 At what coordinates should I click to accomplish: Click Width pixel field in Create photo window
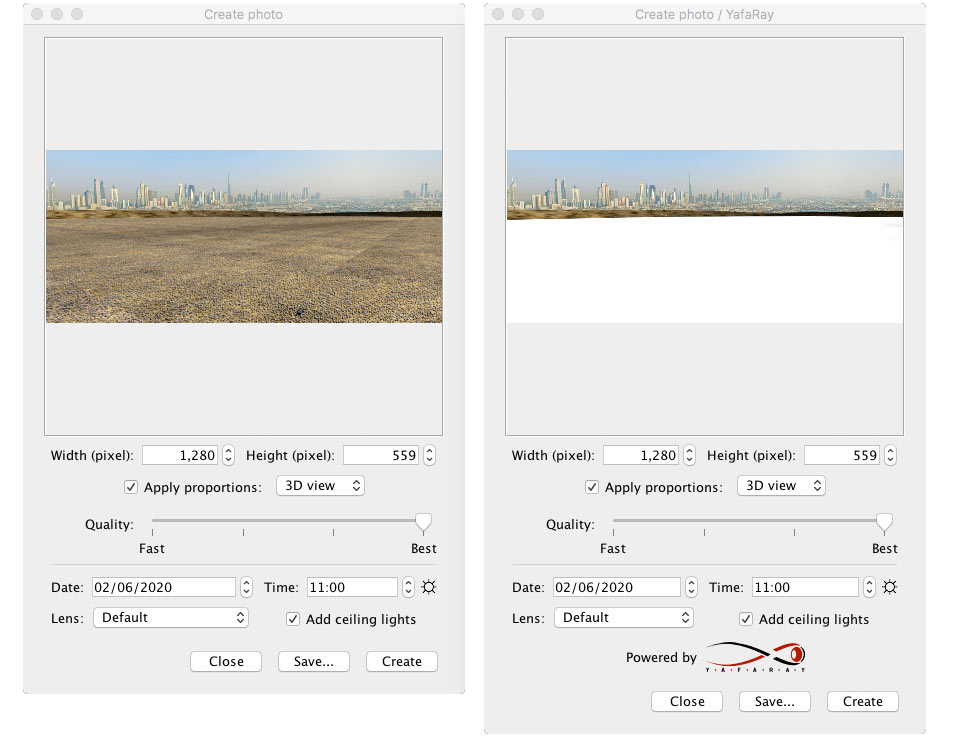tap(180, 455)
